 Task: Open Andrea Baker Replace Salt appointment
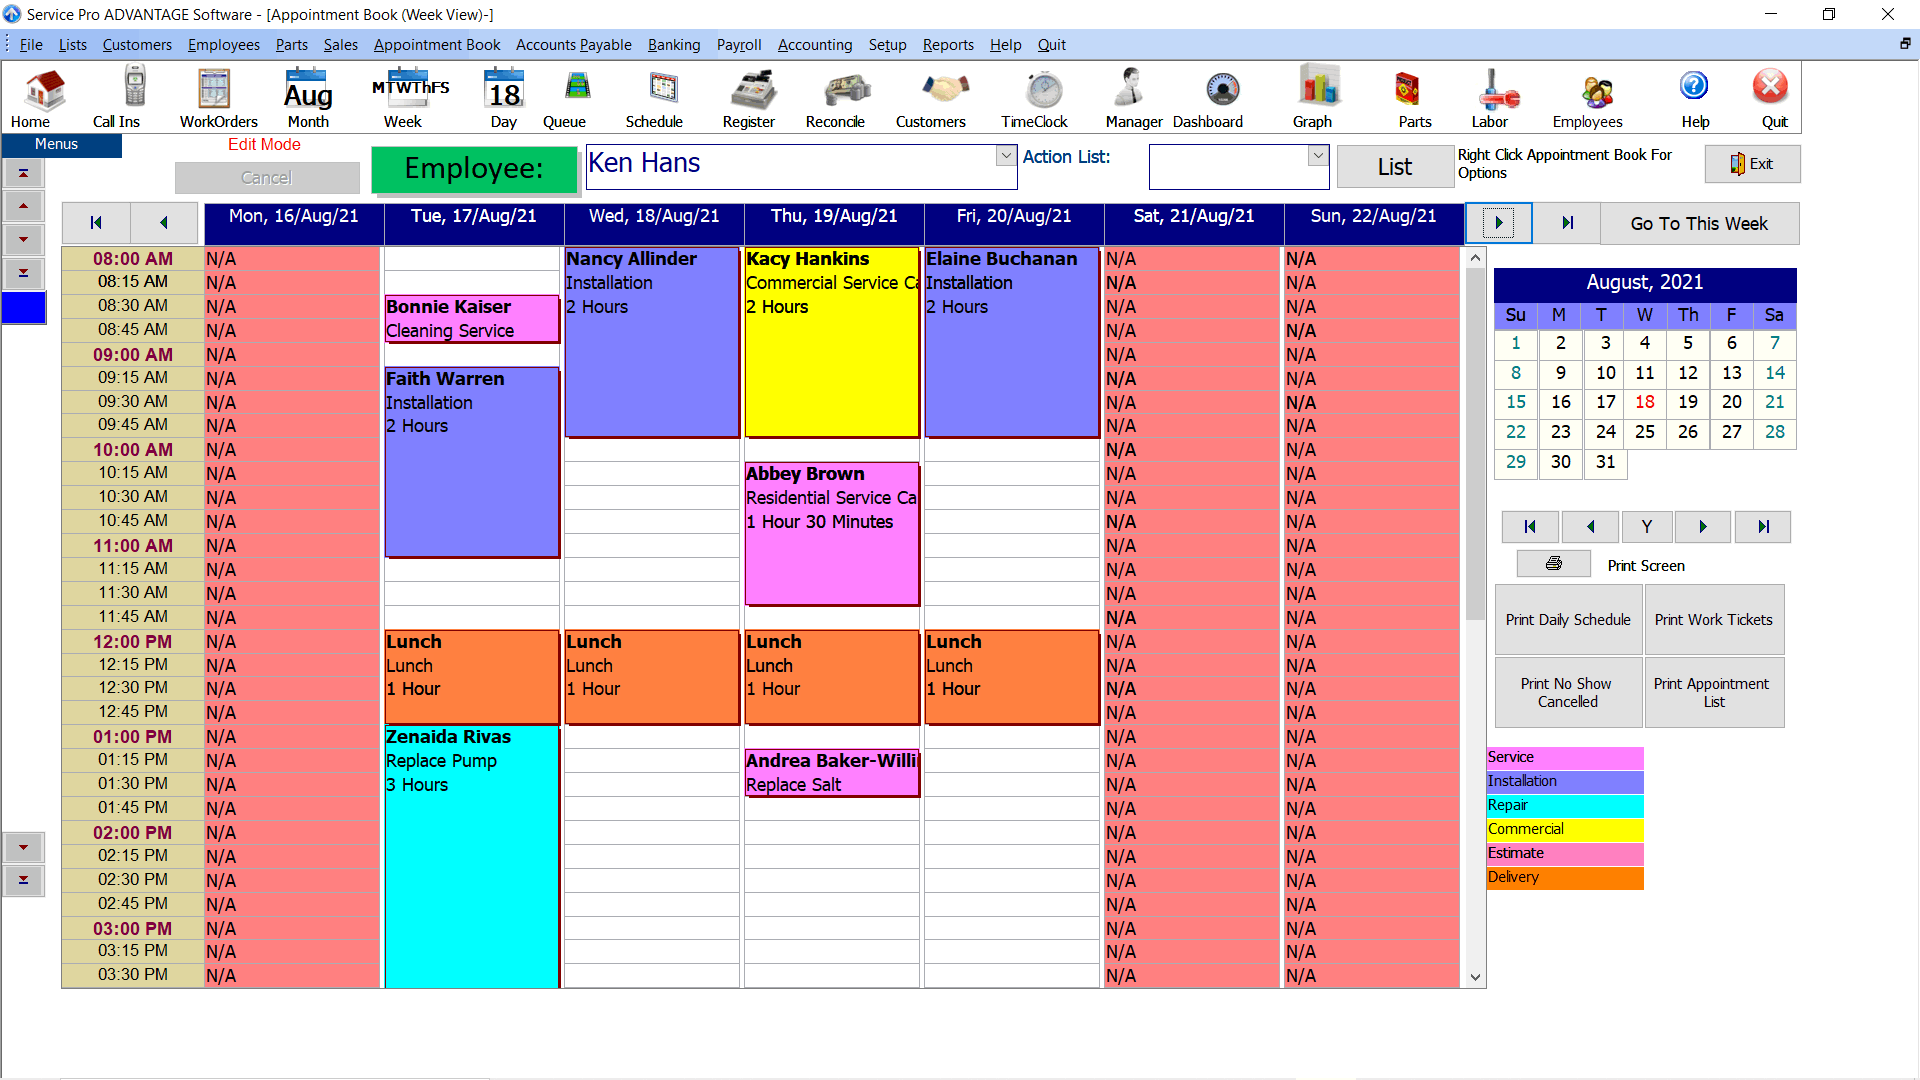click(832, 773)
